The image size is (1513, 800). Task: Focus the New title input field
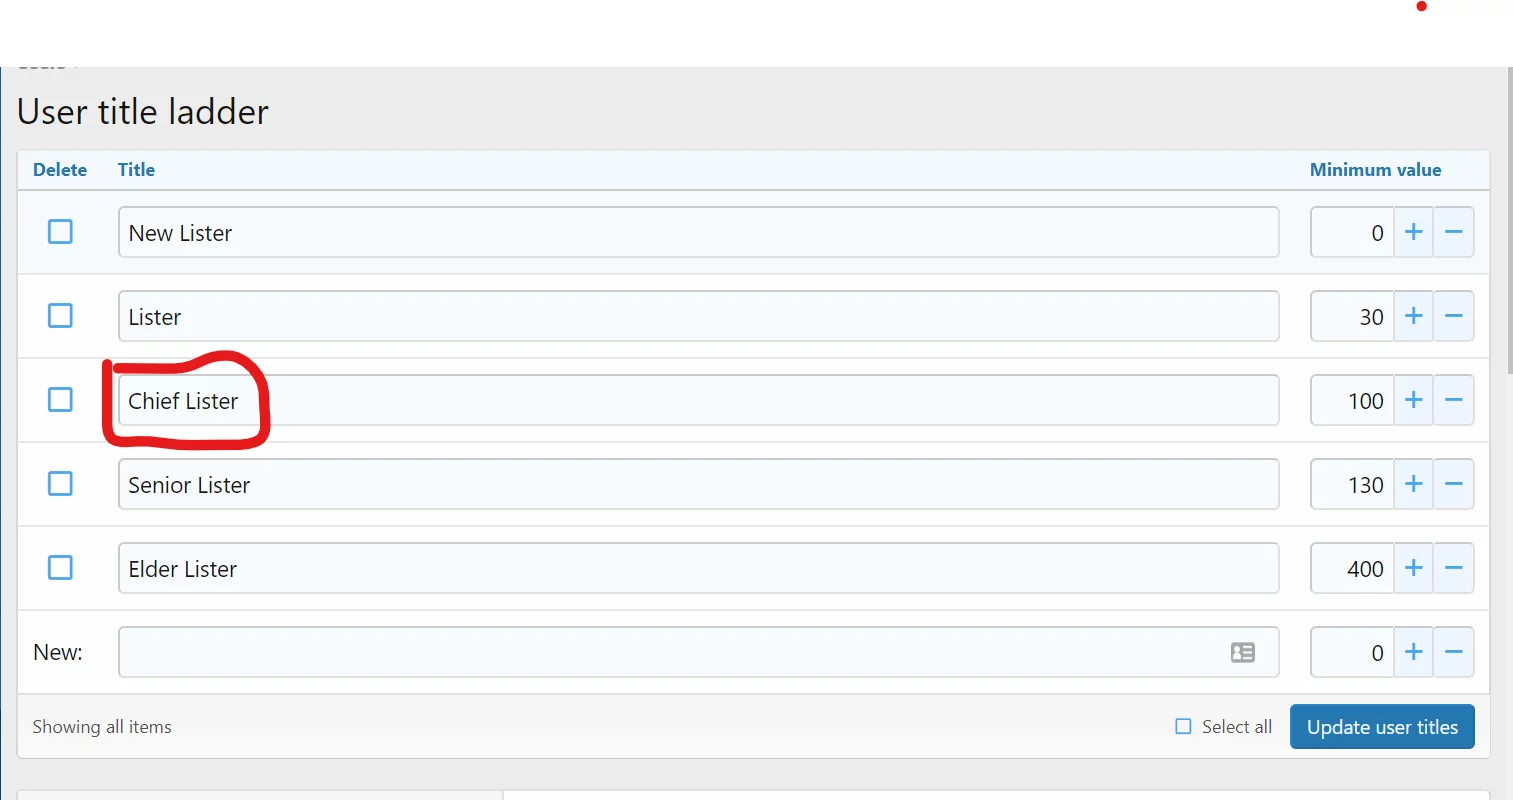pos(670,652)
